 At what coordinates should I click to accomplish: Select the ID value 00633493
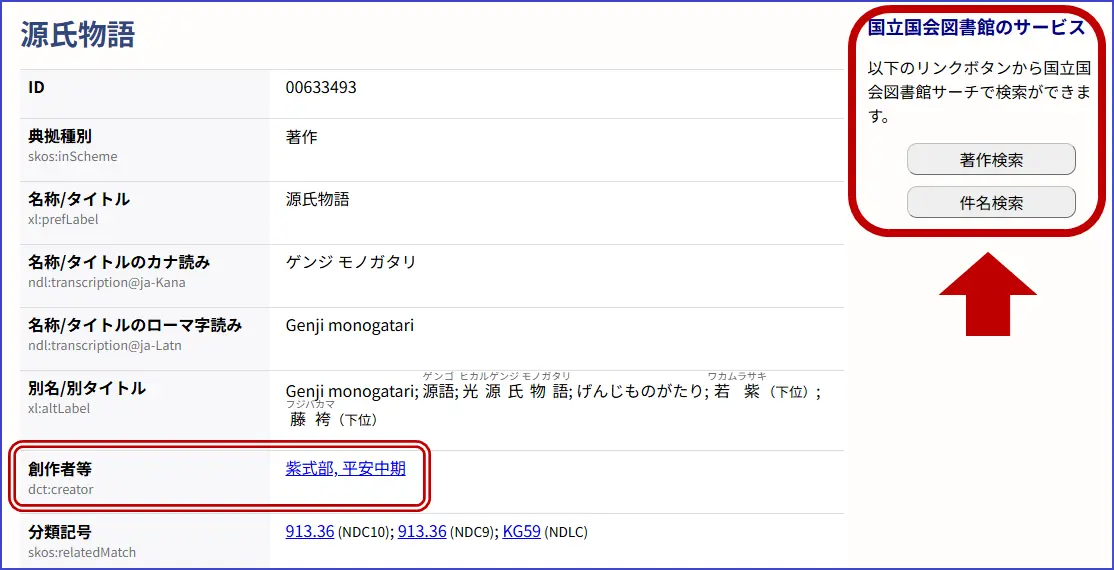coord(321,88)
